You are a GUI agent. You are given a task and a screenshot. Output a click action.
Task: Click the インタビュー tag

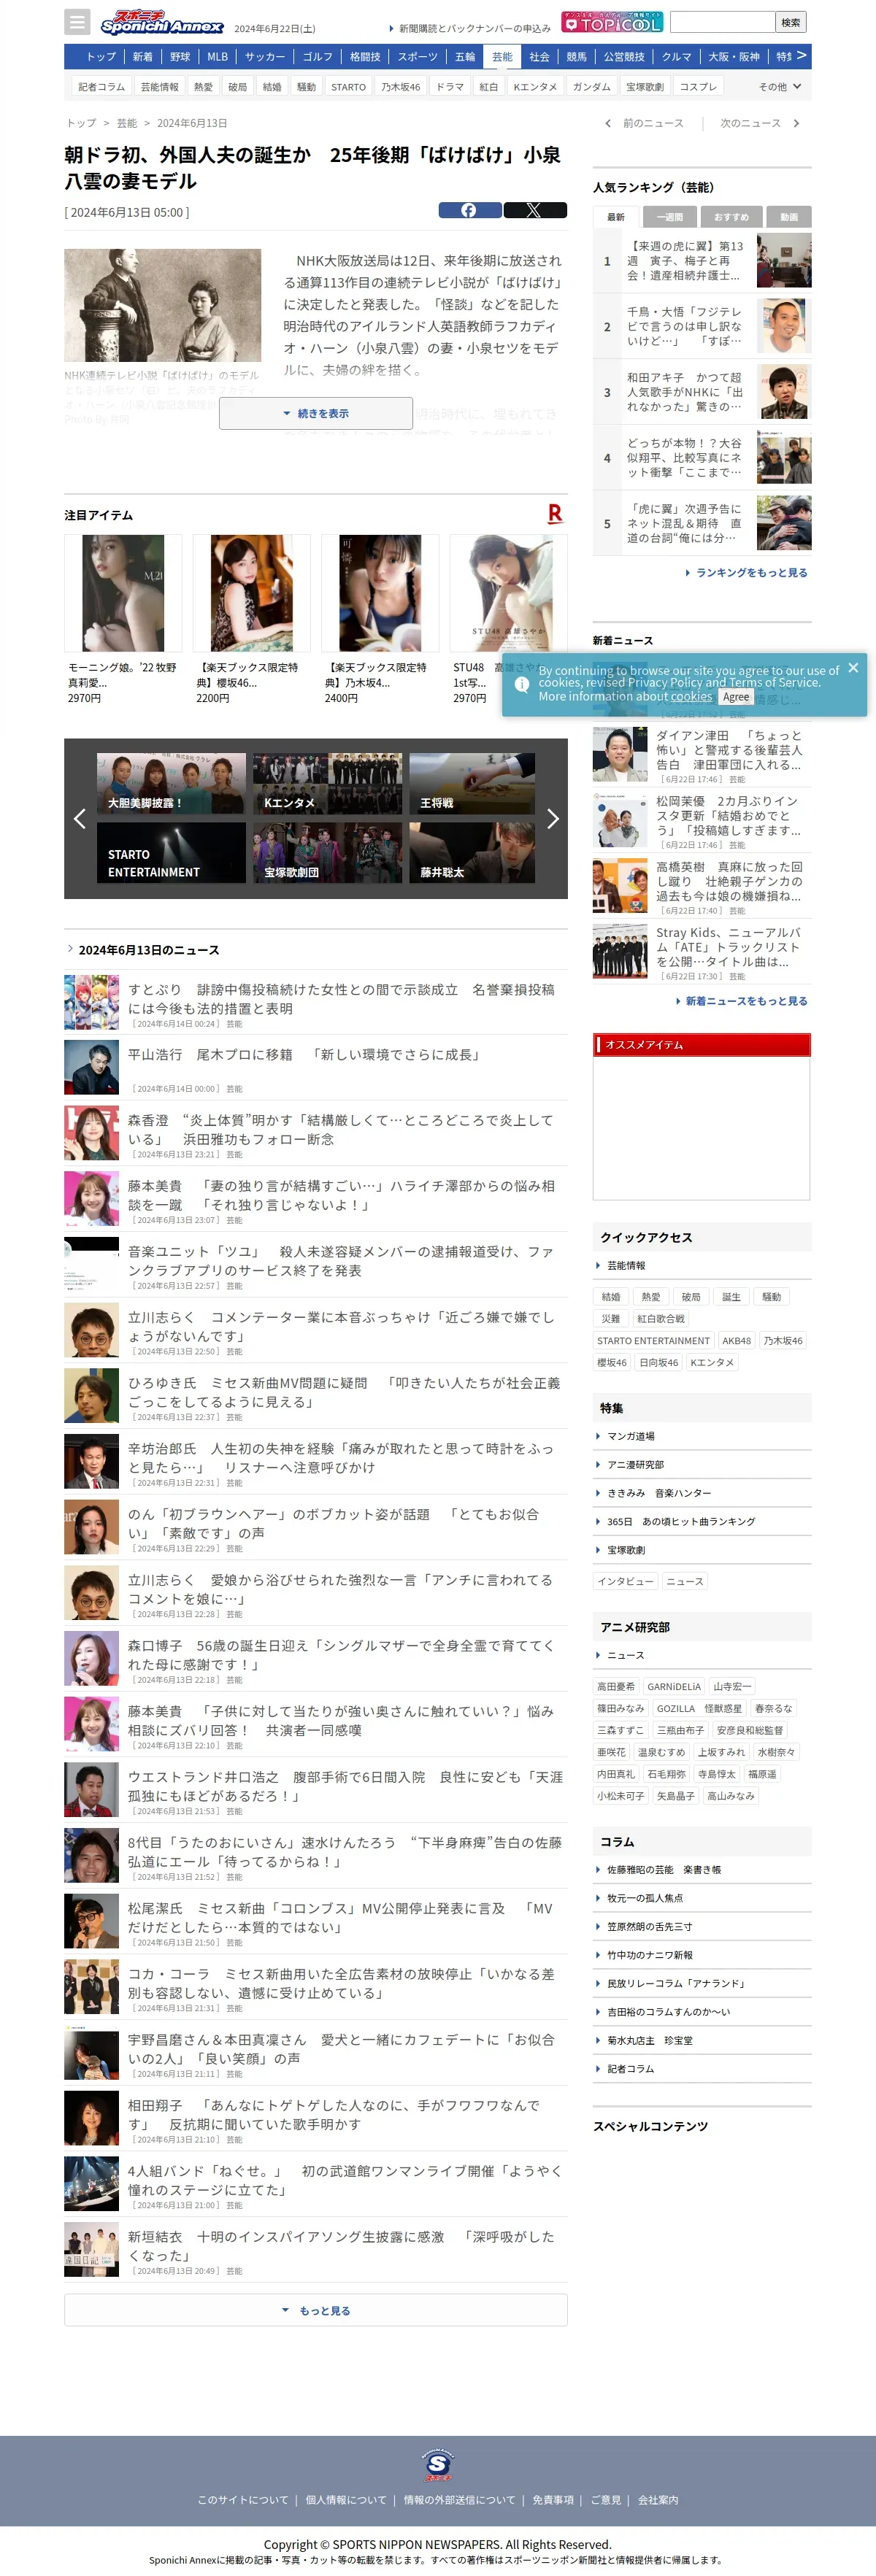(x=625, y=1580)
